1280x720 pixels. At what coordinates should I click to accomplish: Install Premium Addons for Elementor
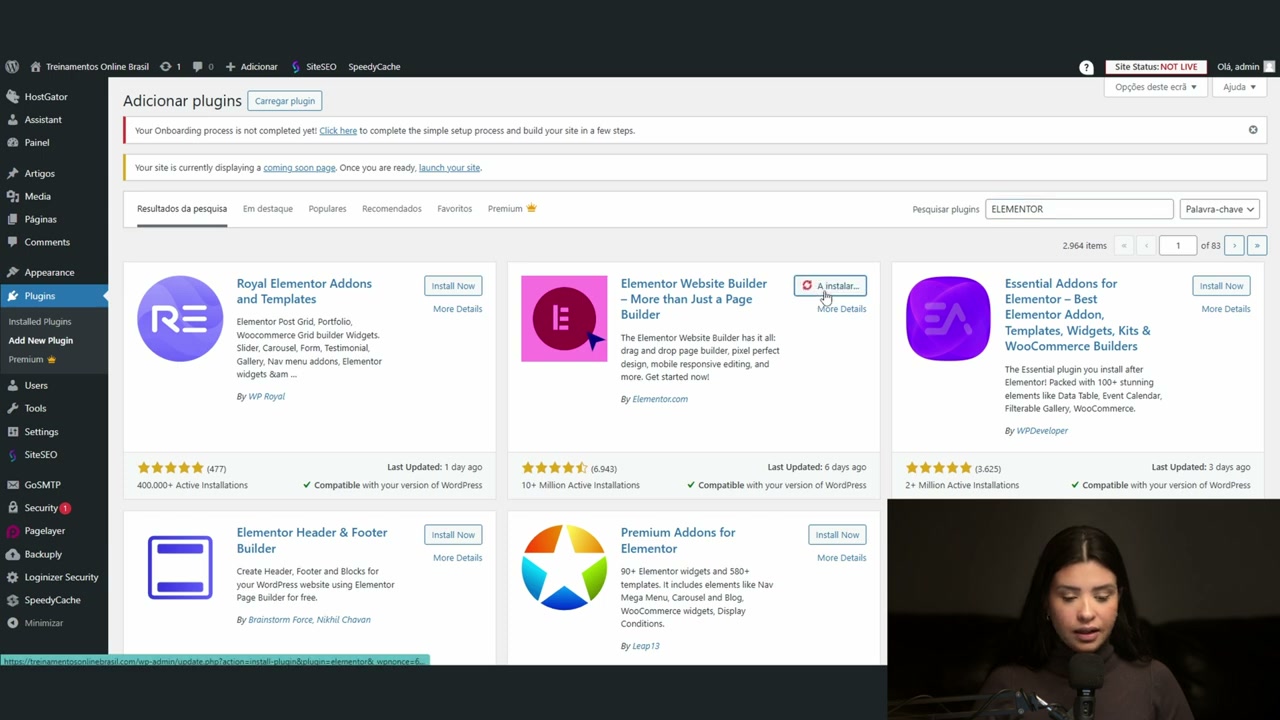(x=837, y=535)
